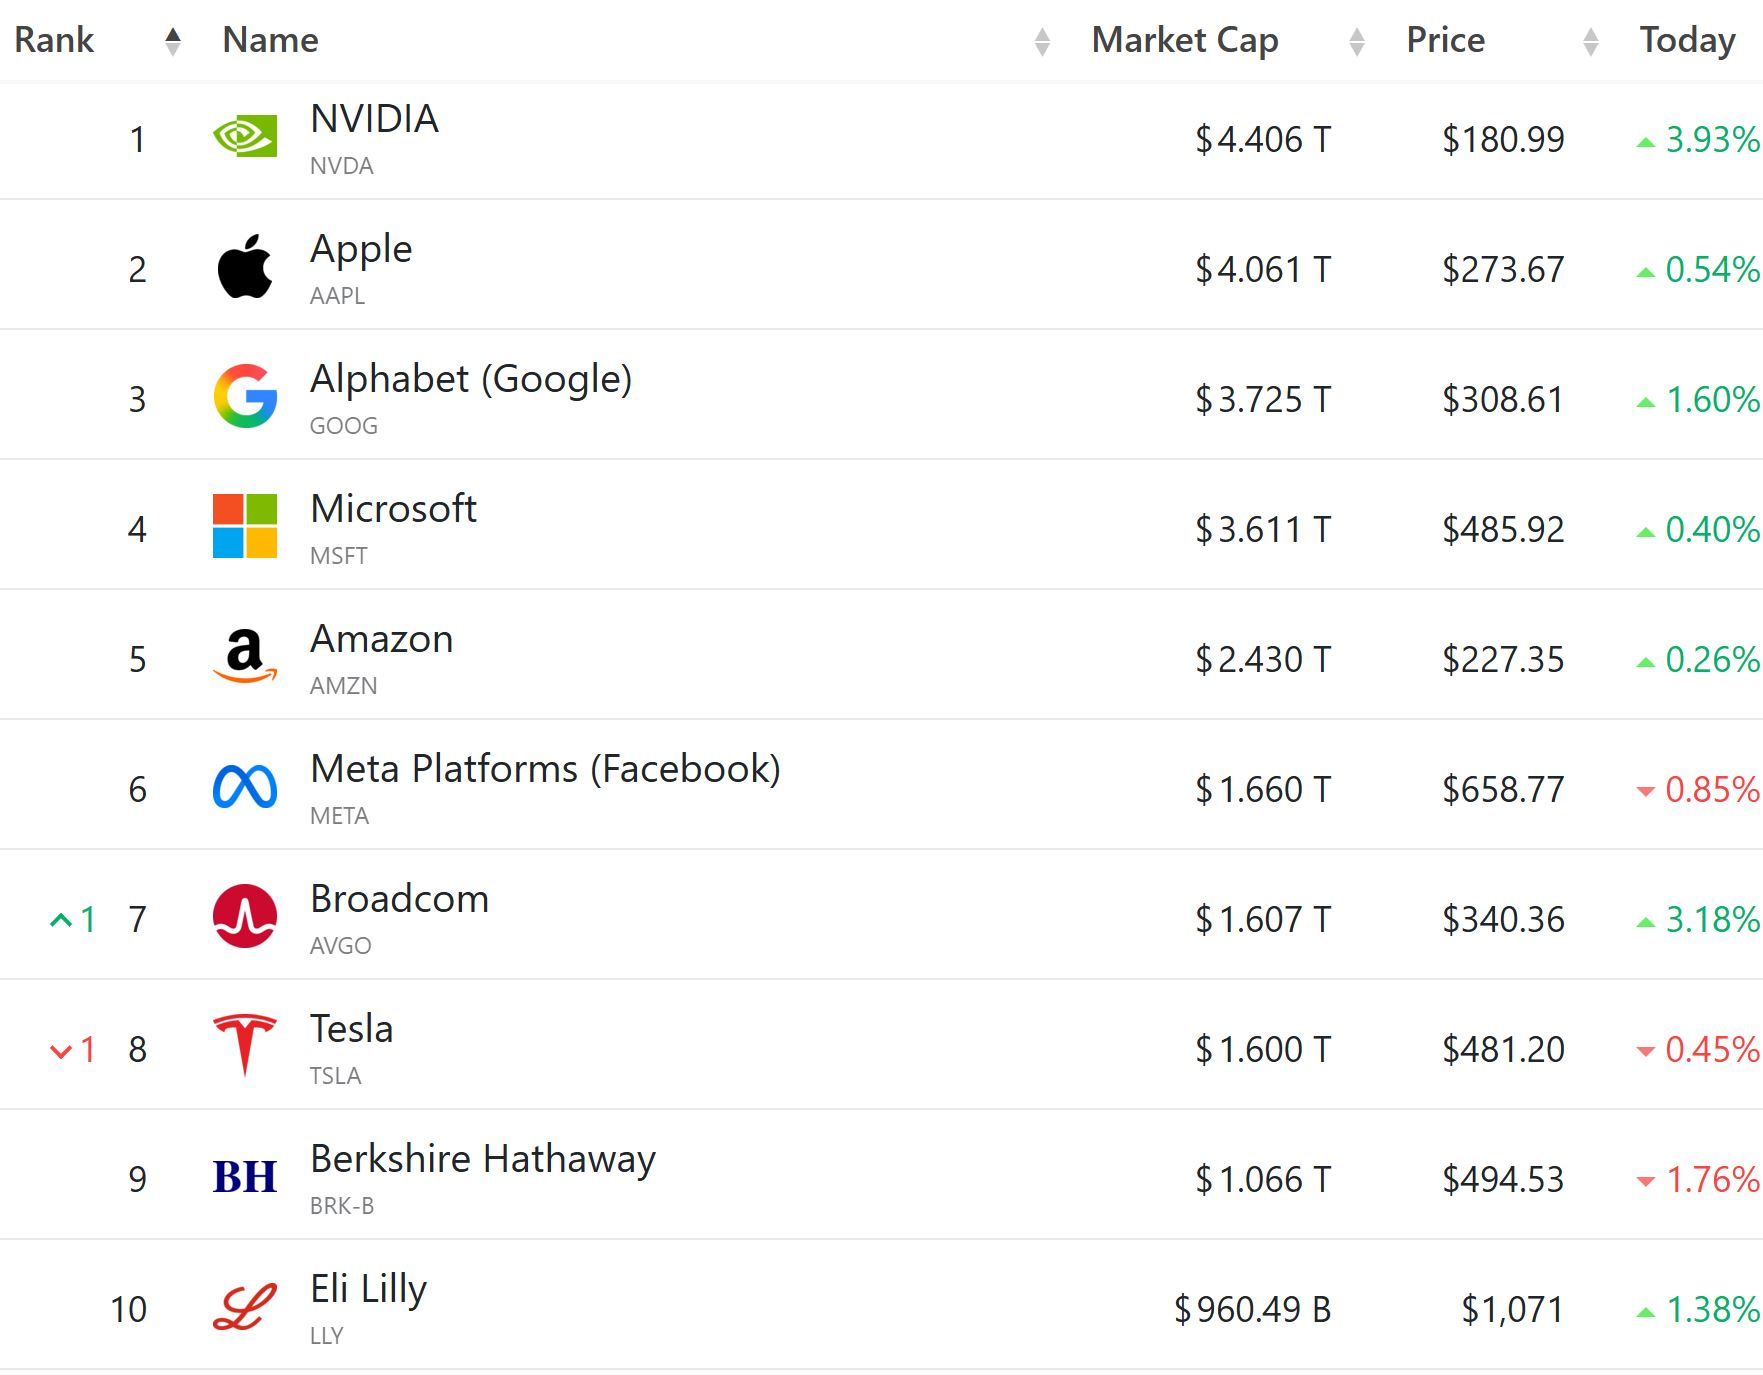Open the Berkshire Hathaway company link
This screenshot has width=1763, height=1375.
coord(483,1159)
